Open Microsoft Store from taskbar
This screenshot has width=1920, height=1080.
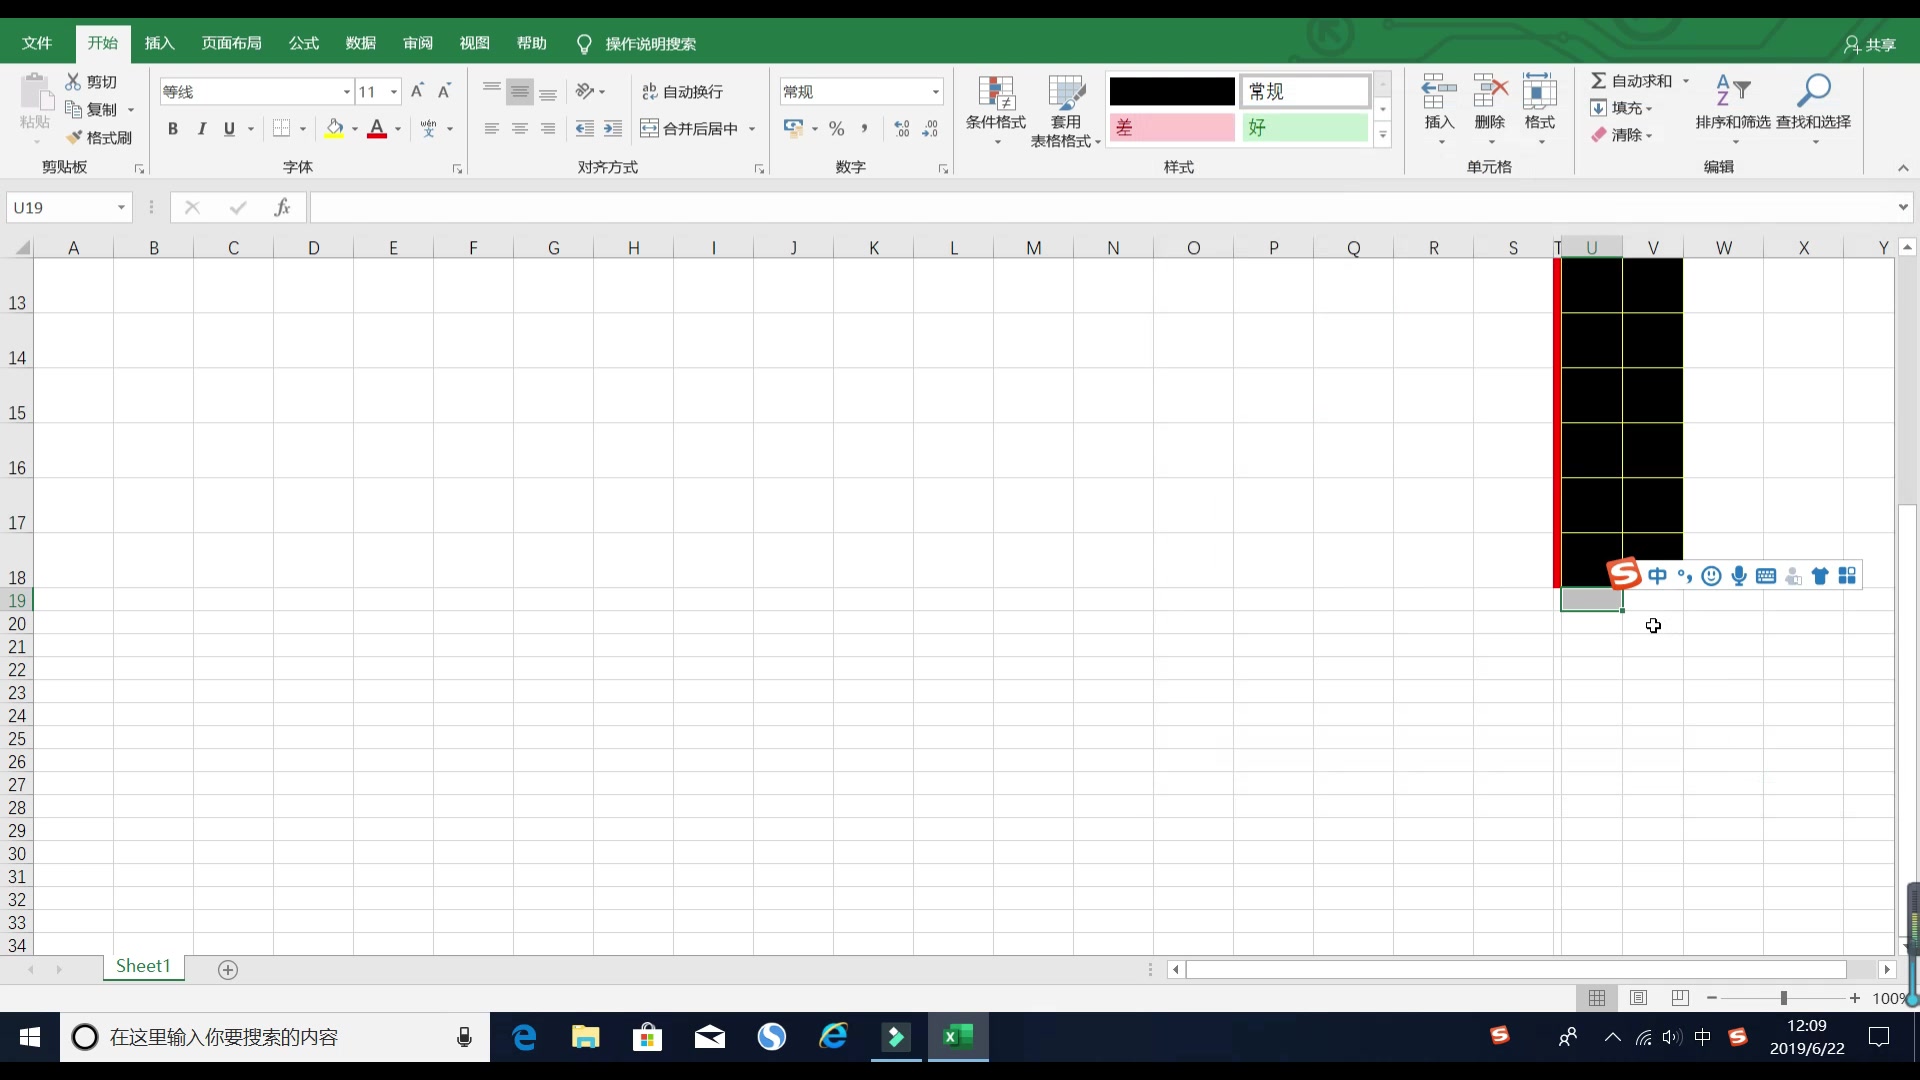click(x=647, y=1037)
